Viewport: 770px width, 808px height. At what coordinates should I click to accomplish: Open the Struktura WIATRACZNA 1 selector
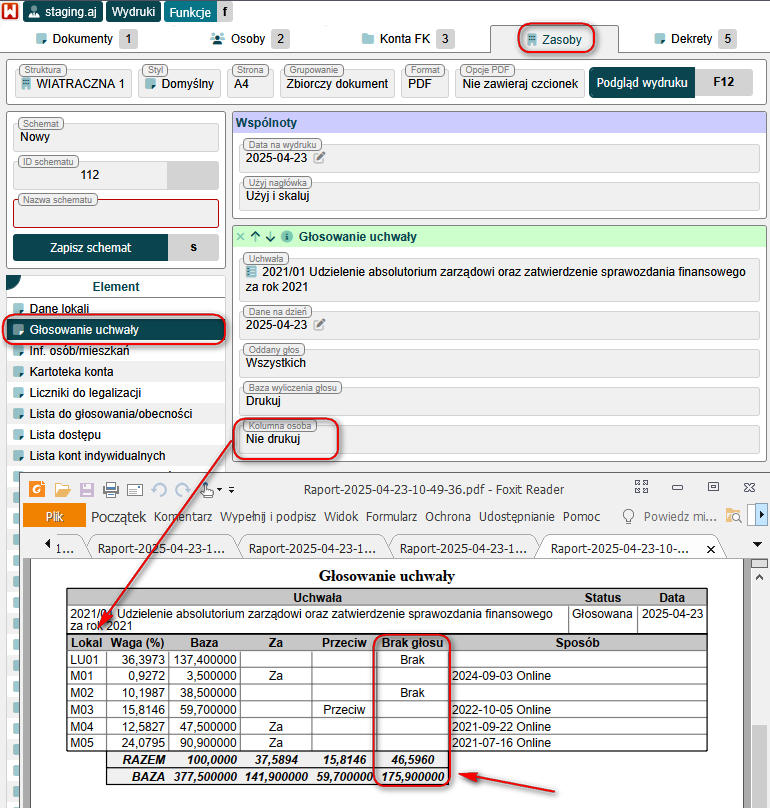pyautogui.click(x=73, y=83)
